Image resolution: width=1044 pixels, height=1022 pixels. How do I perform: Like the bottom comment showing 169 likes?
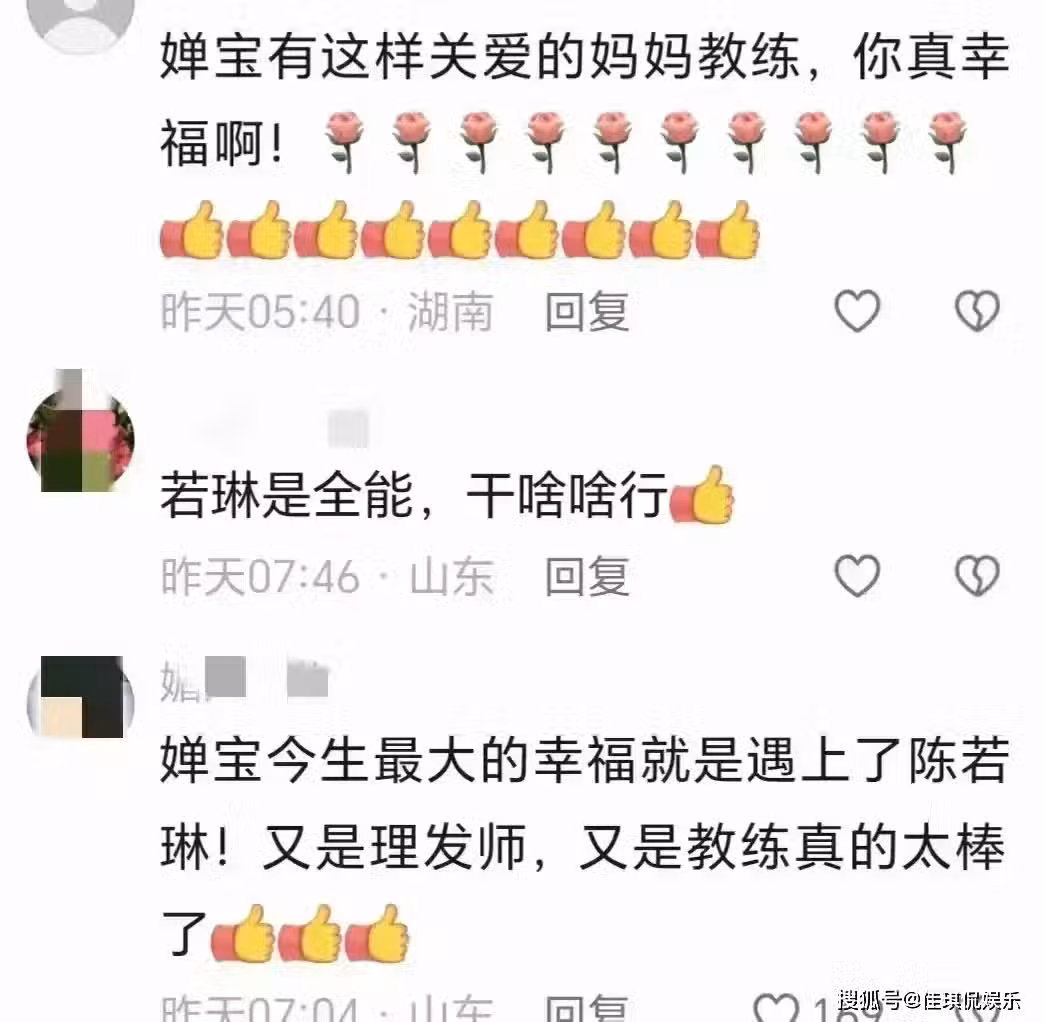[776, 1007]
